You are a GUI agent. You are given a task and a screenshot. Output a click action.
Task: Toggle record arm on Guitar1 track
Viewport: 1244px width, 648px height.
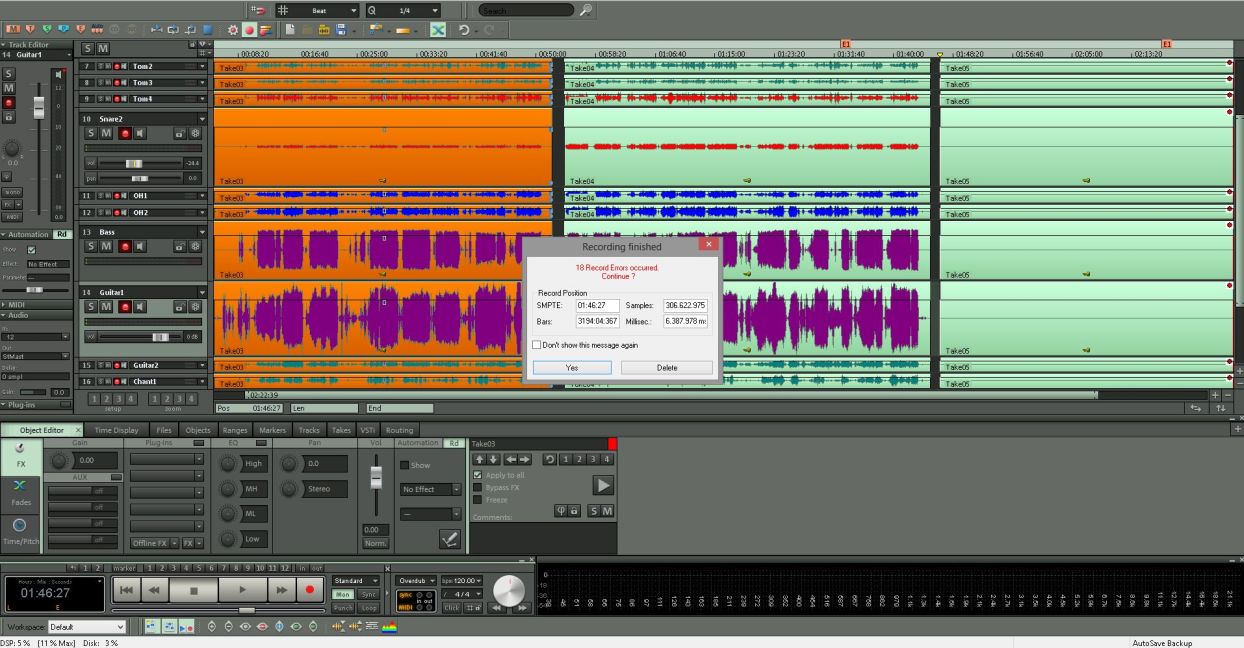(x=125, y=307)
